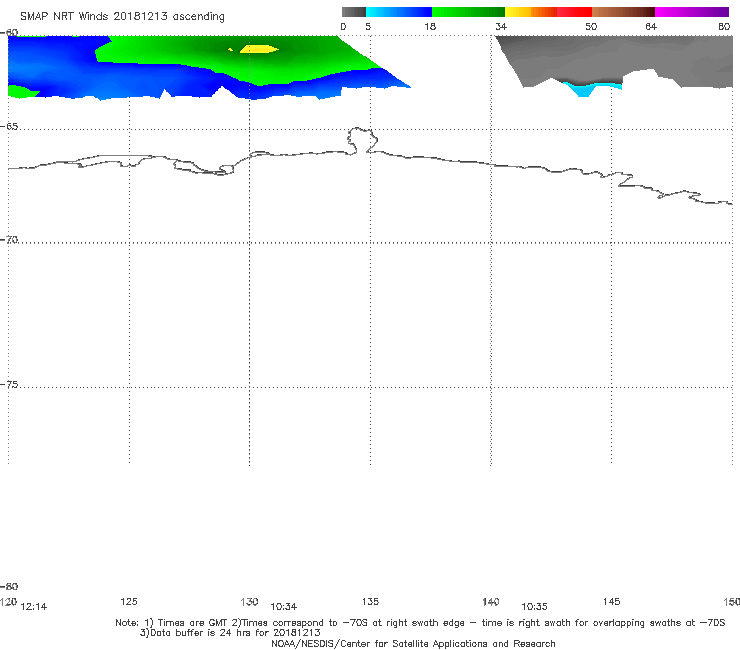Click the swath time "10:35"
Screen dimensions: 740x650
click(534, 607)
